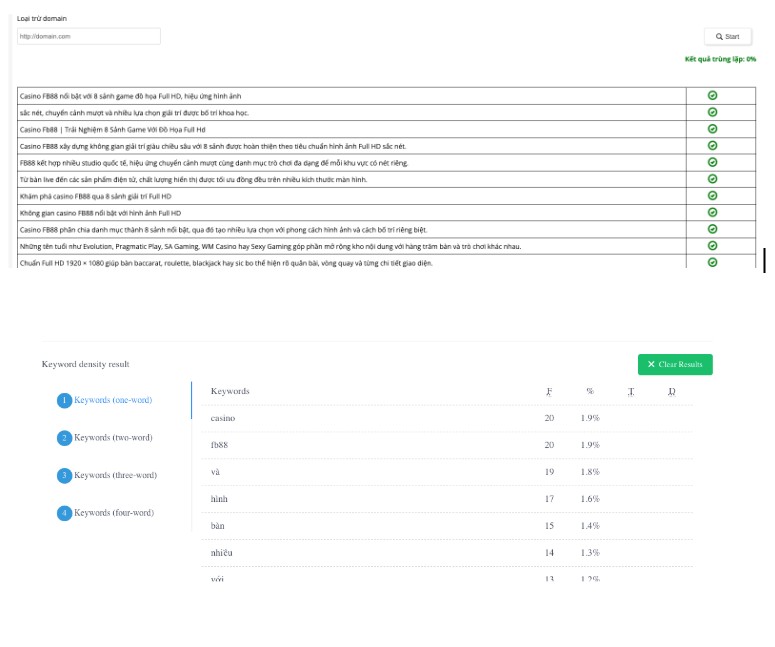This screenshot has width=775, height=647.
Task: Click the number 1 badge beside one-word keywords
Action: (x=64, y=400)
